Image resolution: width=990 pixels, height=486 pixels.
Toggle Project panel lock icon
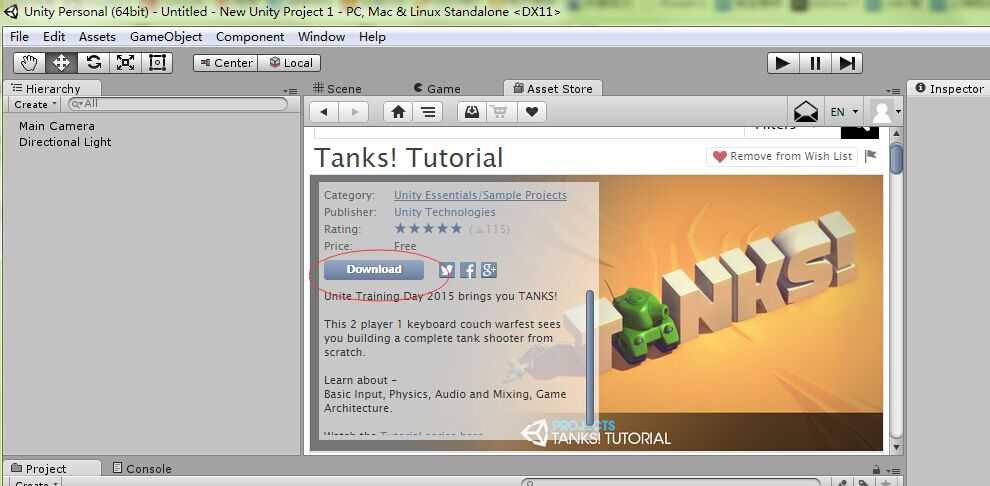tap(876, 470)
